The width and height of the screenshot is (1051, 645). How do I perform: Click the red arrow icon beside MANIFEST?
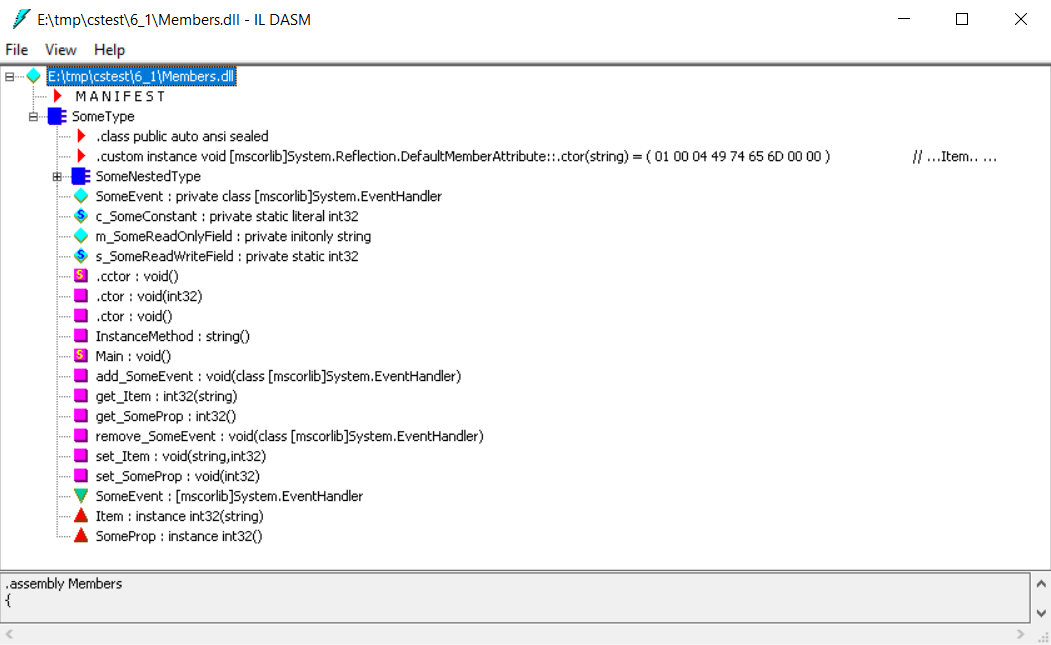coord(58,97)
